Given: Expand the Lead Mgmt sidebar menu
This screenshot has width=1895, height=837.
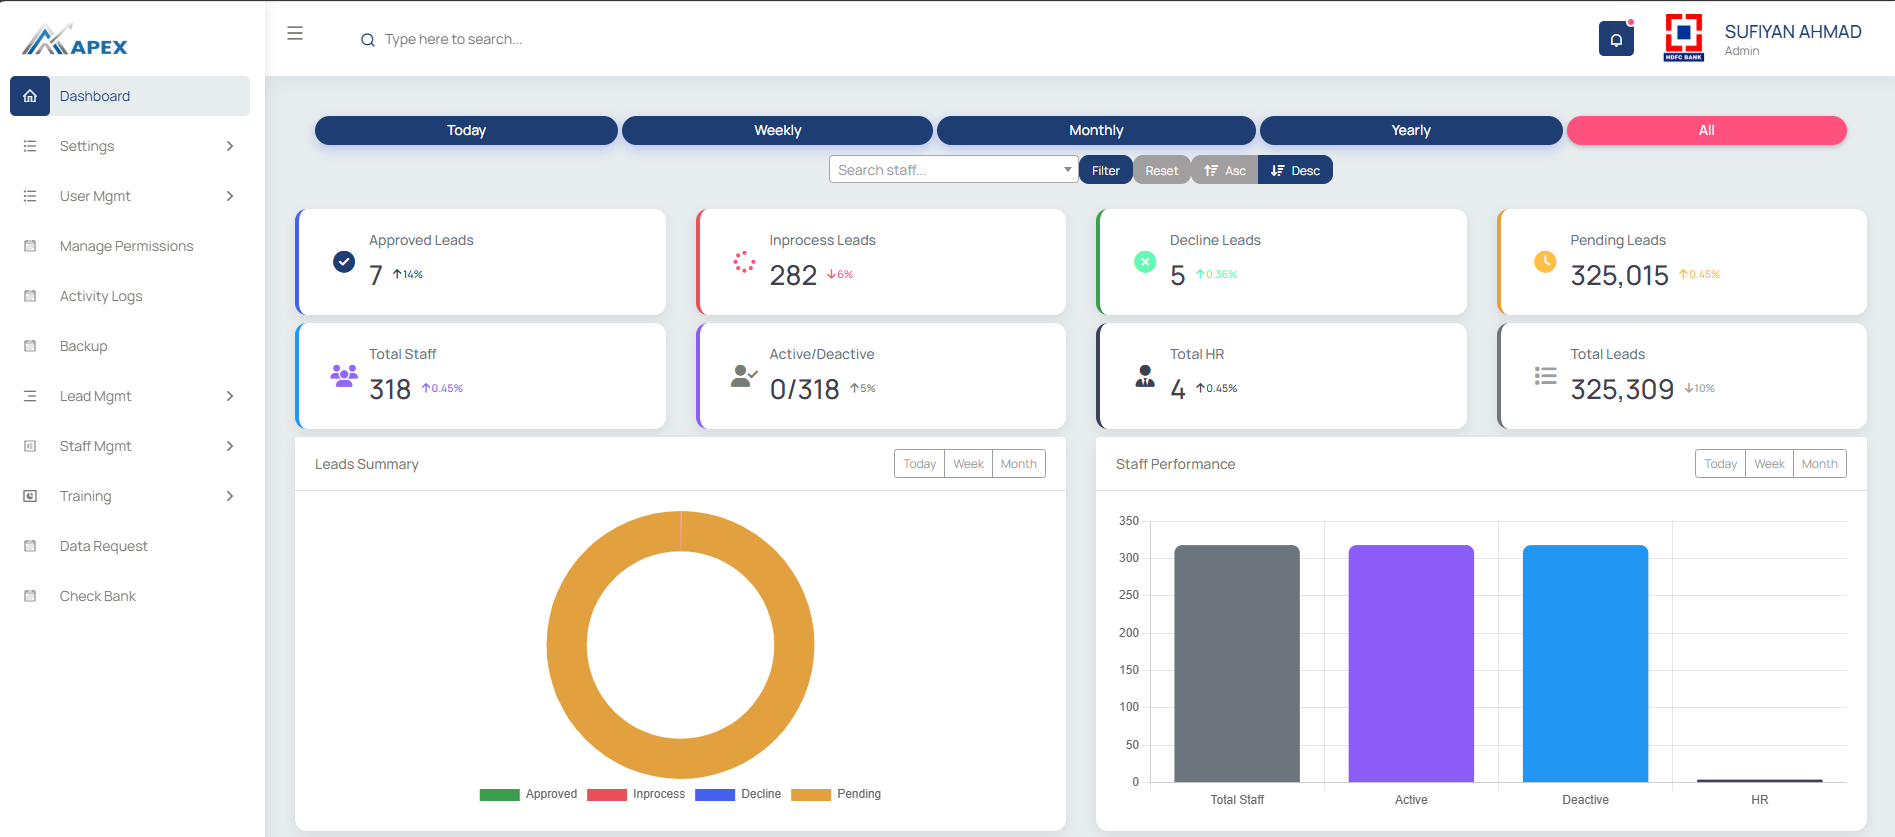Looking at the screenshot, I should coord(130,396).
